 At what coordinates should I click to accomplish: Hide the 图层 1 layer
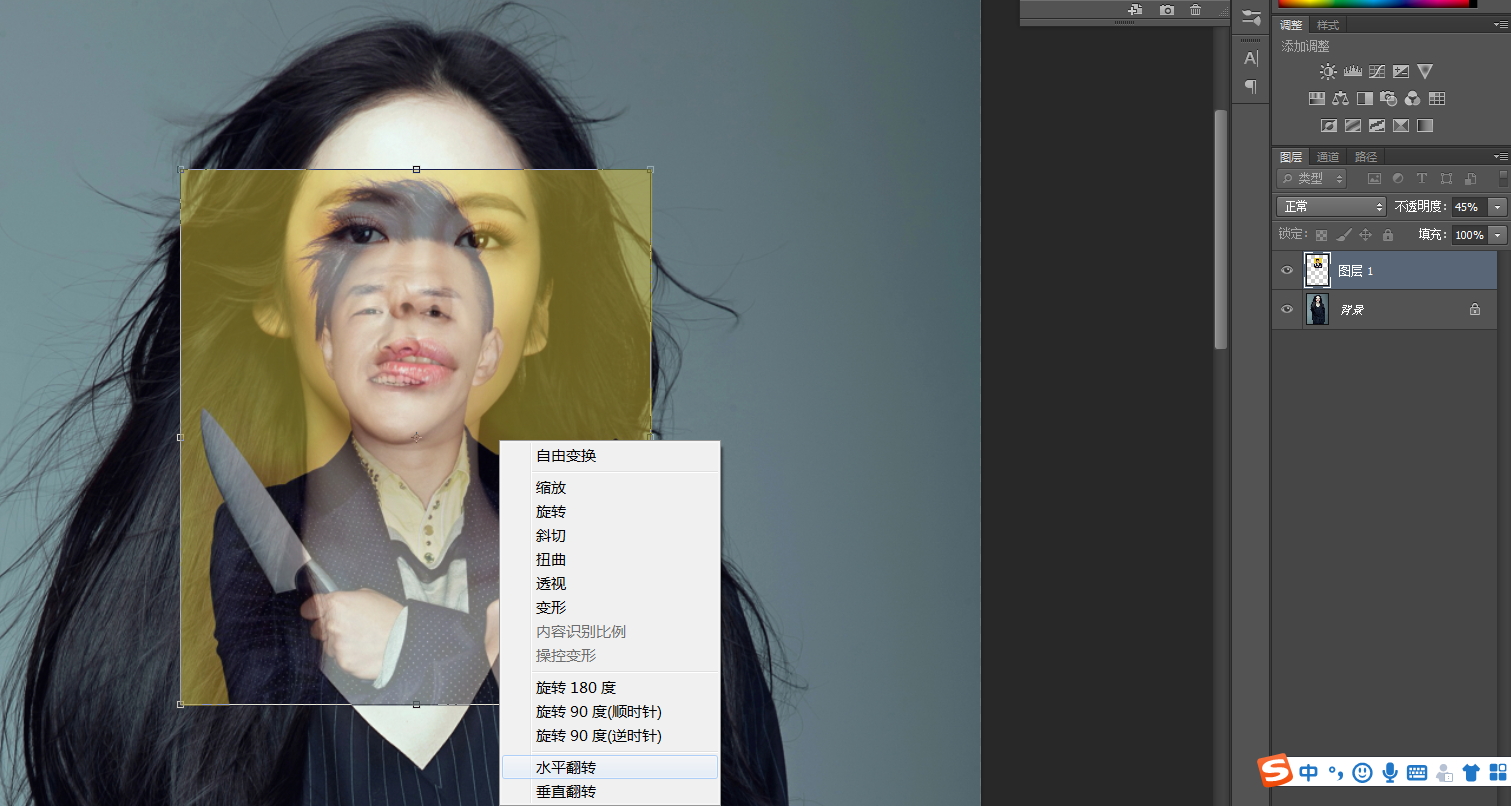[1287, 270]
